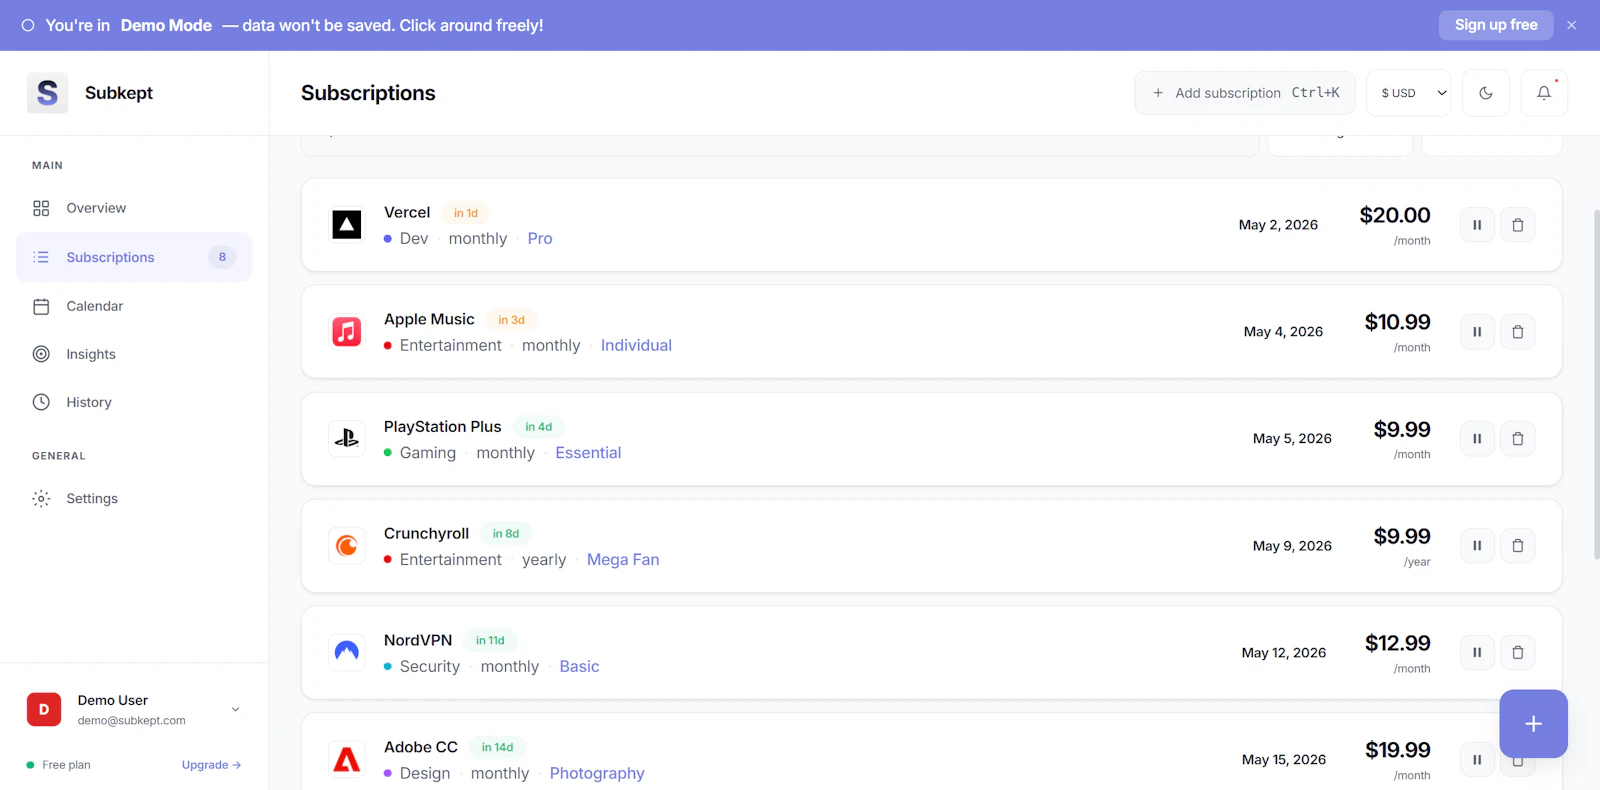Click the page vertical scrollbar
This screenshot has width=1600, height=790.
click(x=1596, y=384)
